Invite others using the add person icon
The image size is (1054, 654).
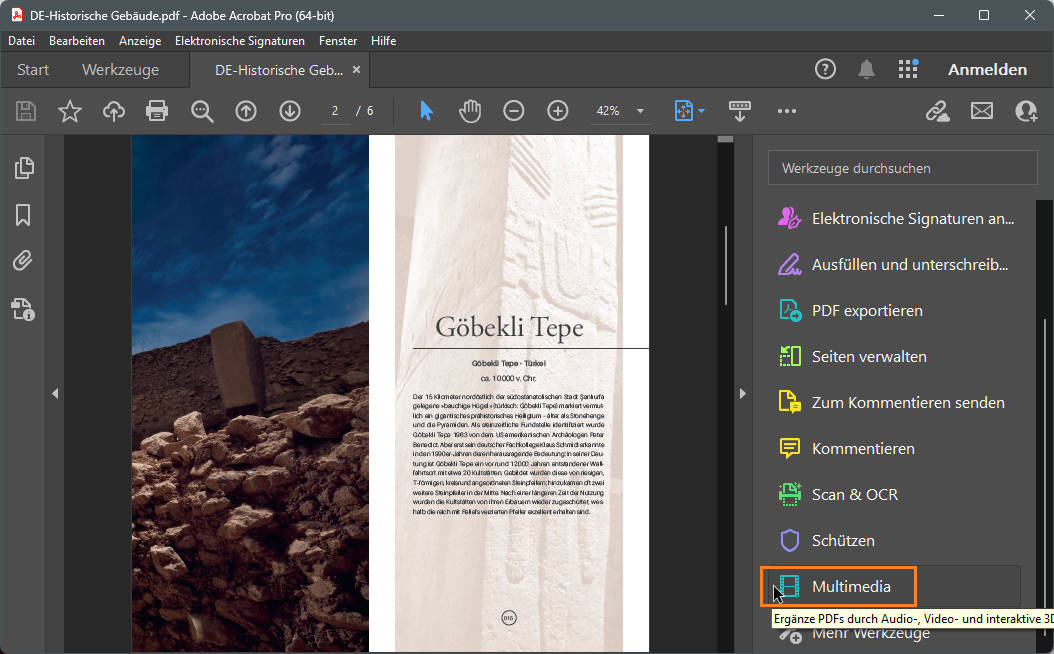tap(1026, 111)
